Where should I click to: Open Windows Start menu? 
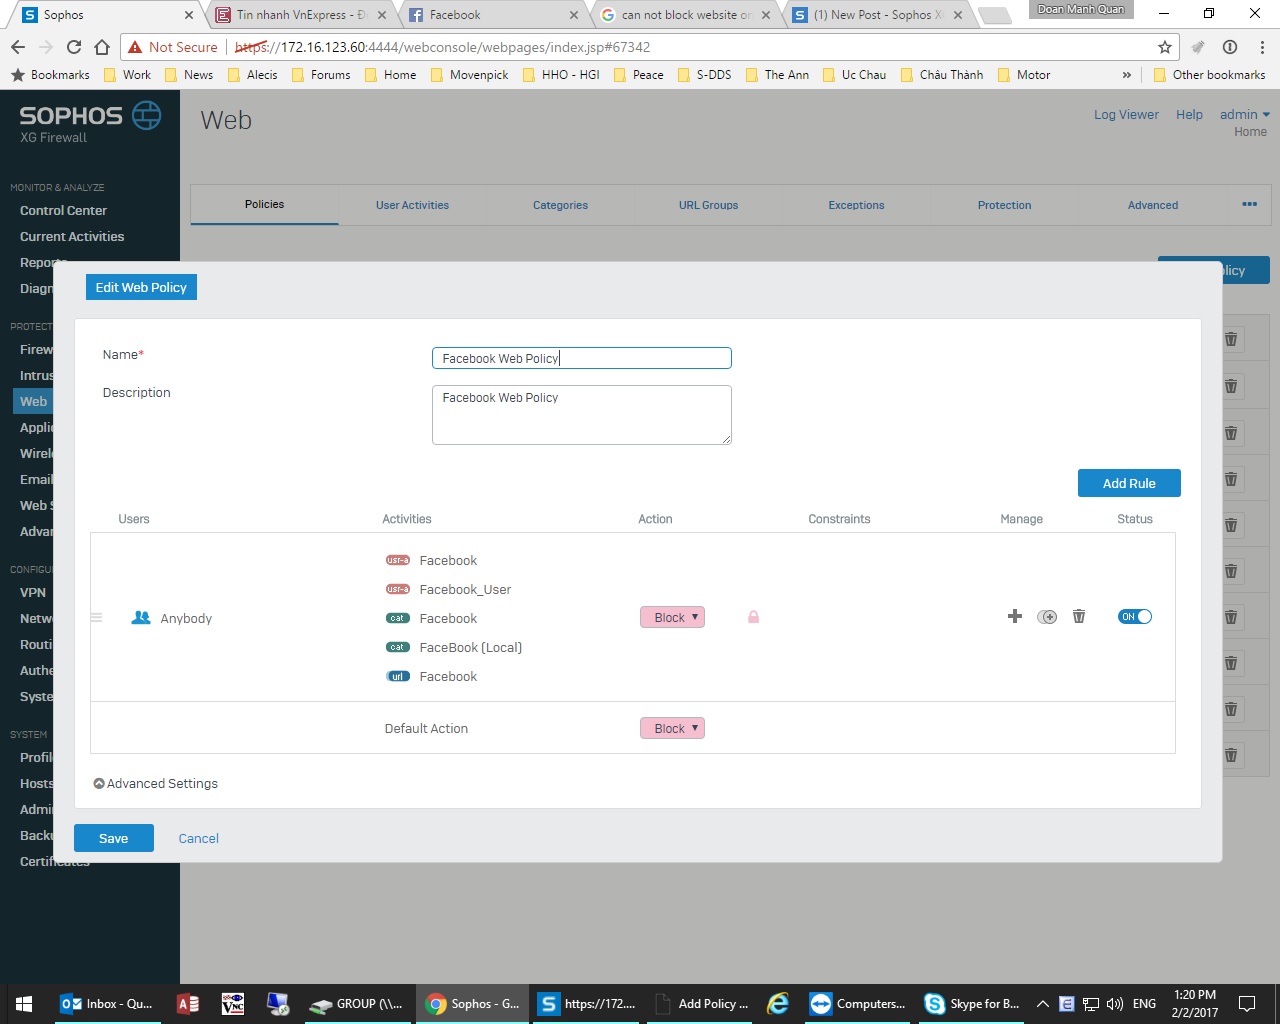tap(24, 1004)
